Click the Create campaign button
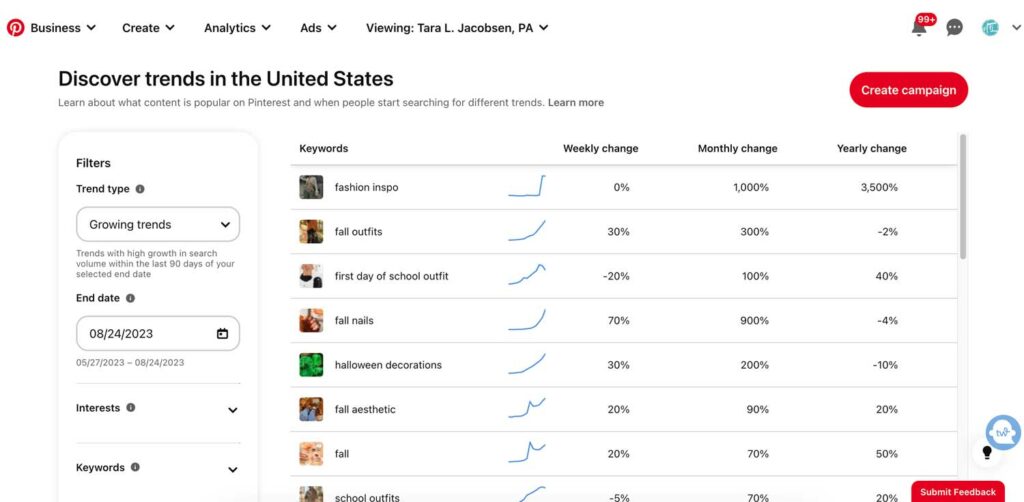 point(908,90)
